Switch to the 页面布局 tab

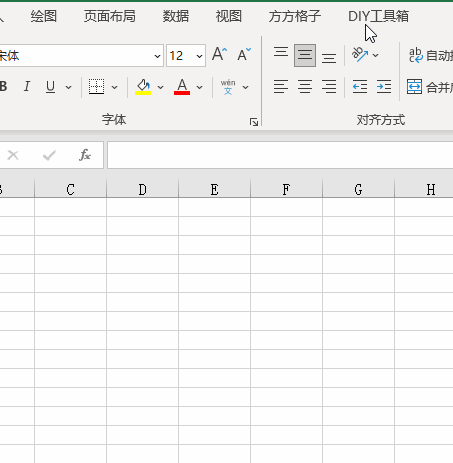110,16
